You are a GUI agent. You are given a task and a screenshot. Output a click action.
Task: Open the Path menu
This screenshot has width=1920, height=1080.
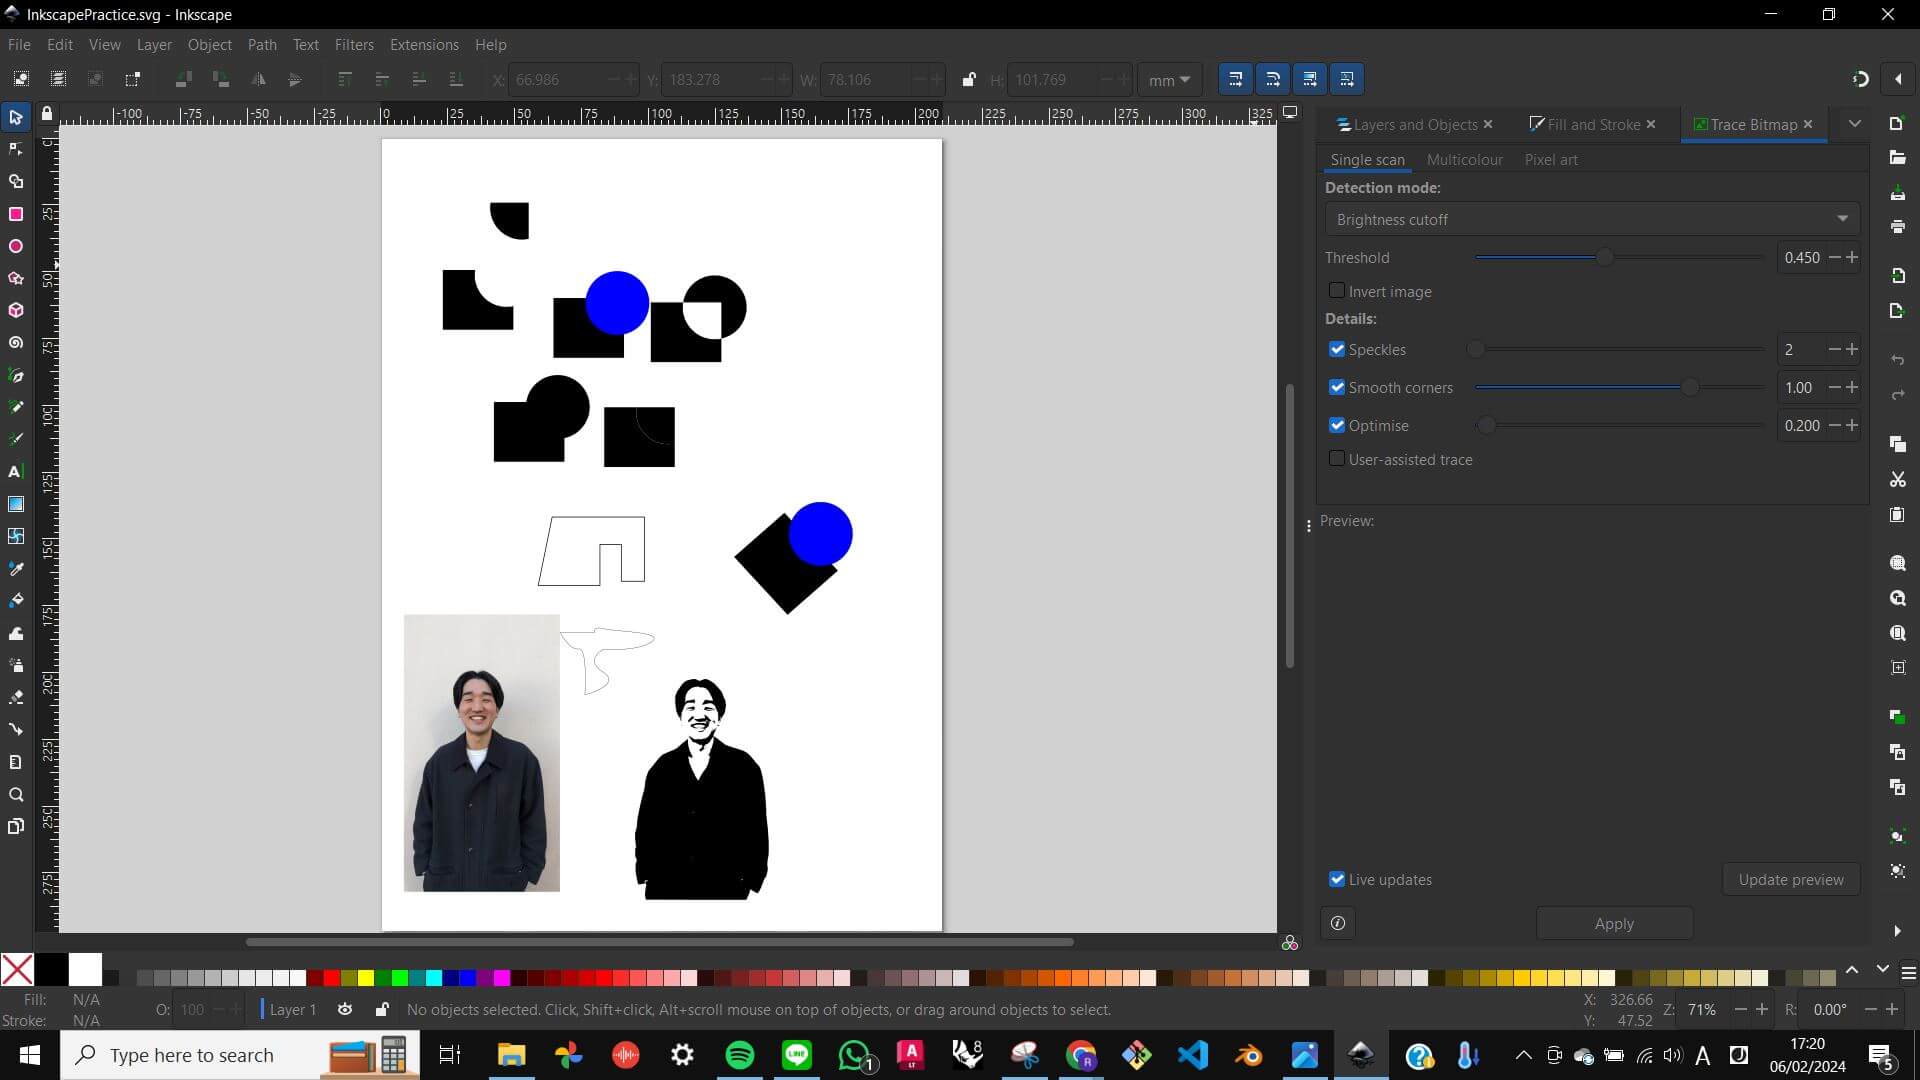tap(262, 45)
